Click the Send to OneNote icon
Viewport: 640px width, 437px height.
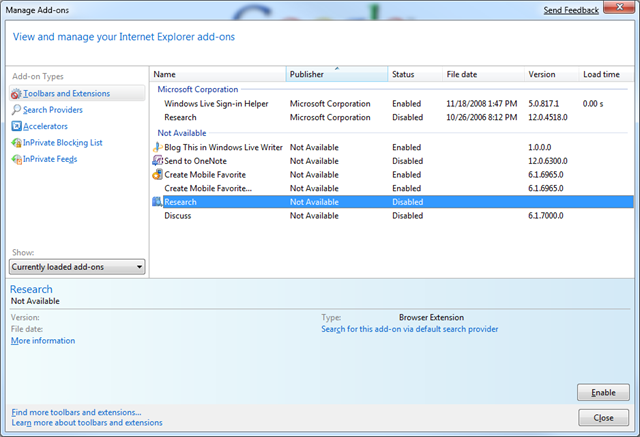coord(158,161)
